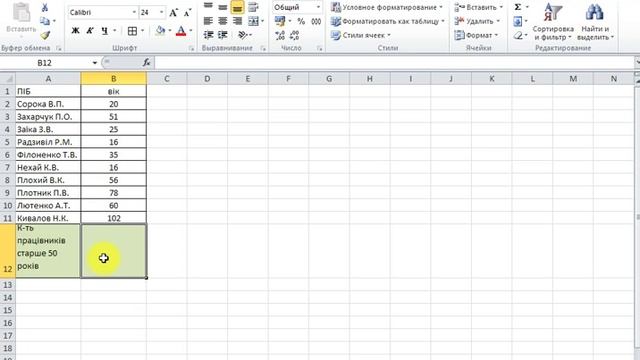Click the red font color button
The width and height of the screenshot is (640, 360).
point(181,31)
